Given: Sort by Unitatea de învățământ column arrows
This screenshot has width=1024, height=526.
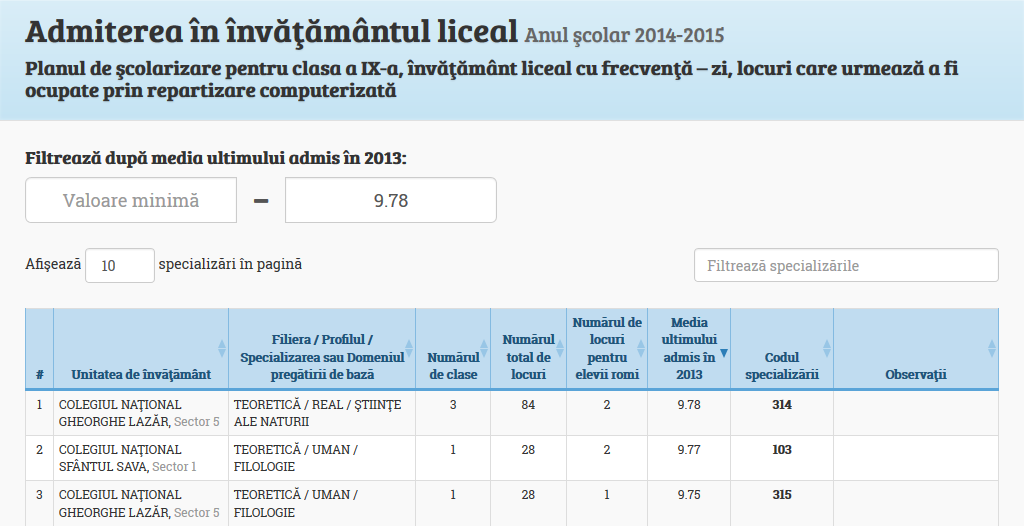Looking at the screenshot, I should (x=222, y=348).
